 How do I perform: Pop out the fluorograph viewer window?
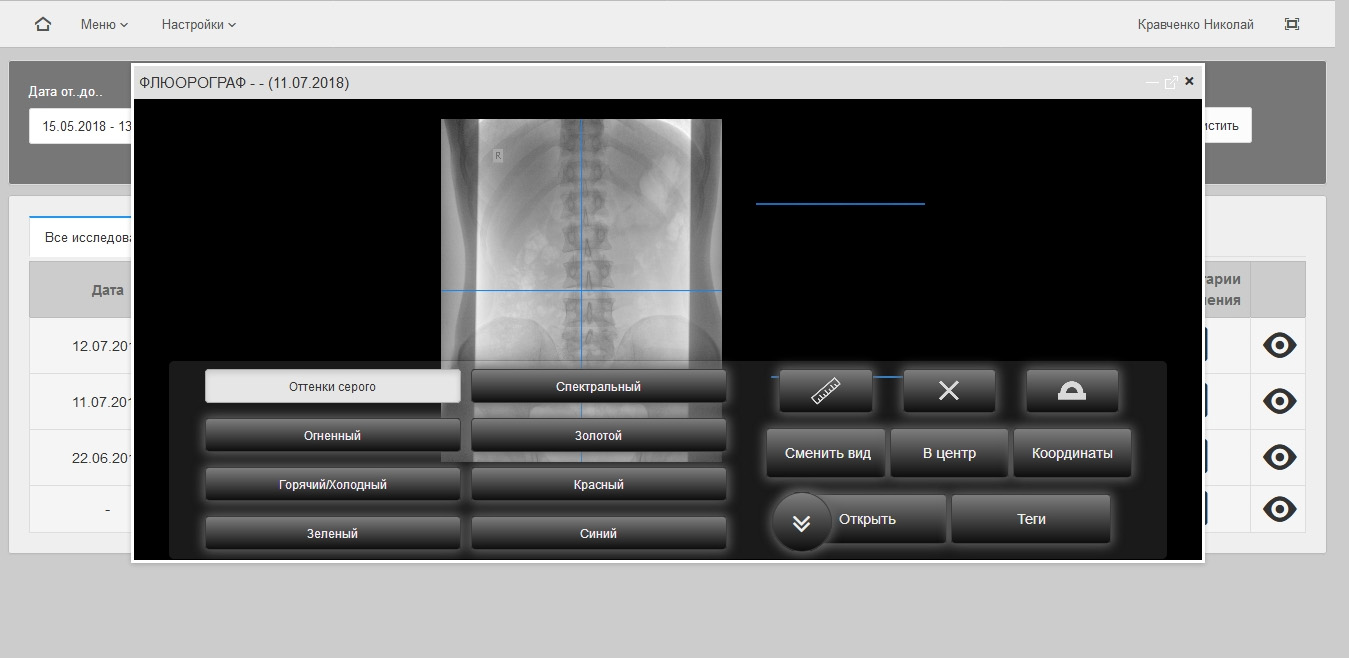(1171, 82)
